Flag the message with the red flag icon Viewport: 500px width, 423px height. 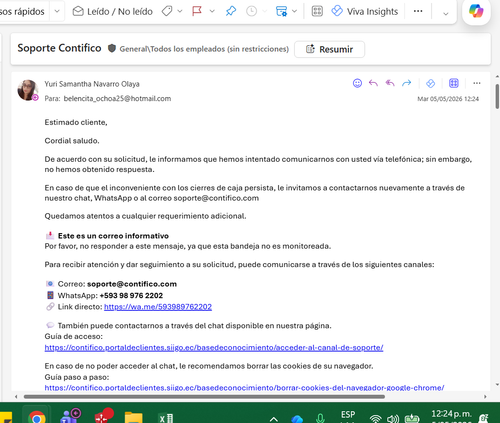point(197,11)
